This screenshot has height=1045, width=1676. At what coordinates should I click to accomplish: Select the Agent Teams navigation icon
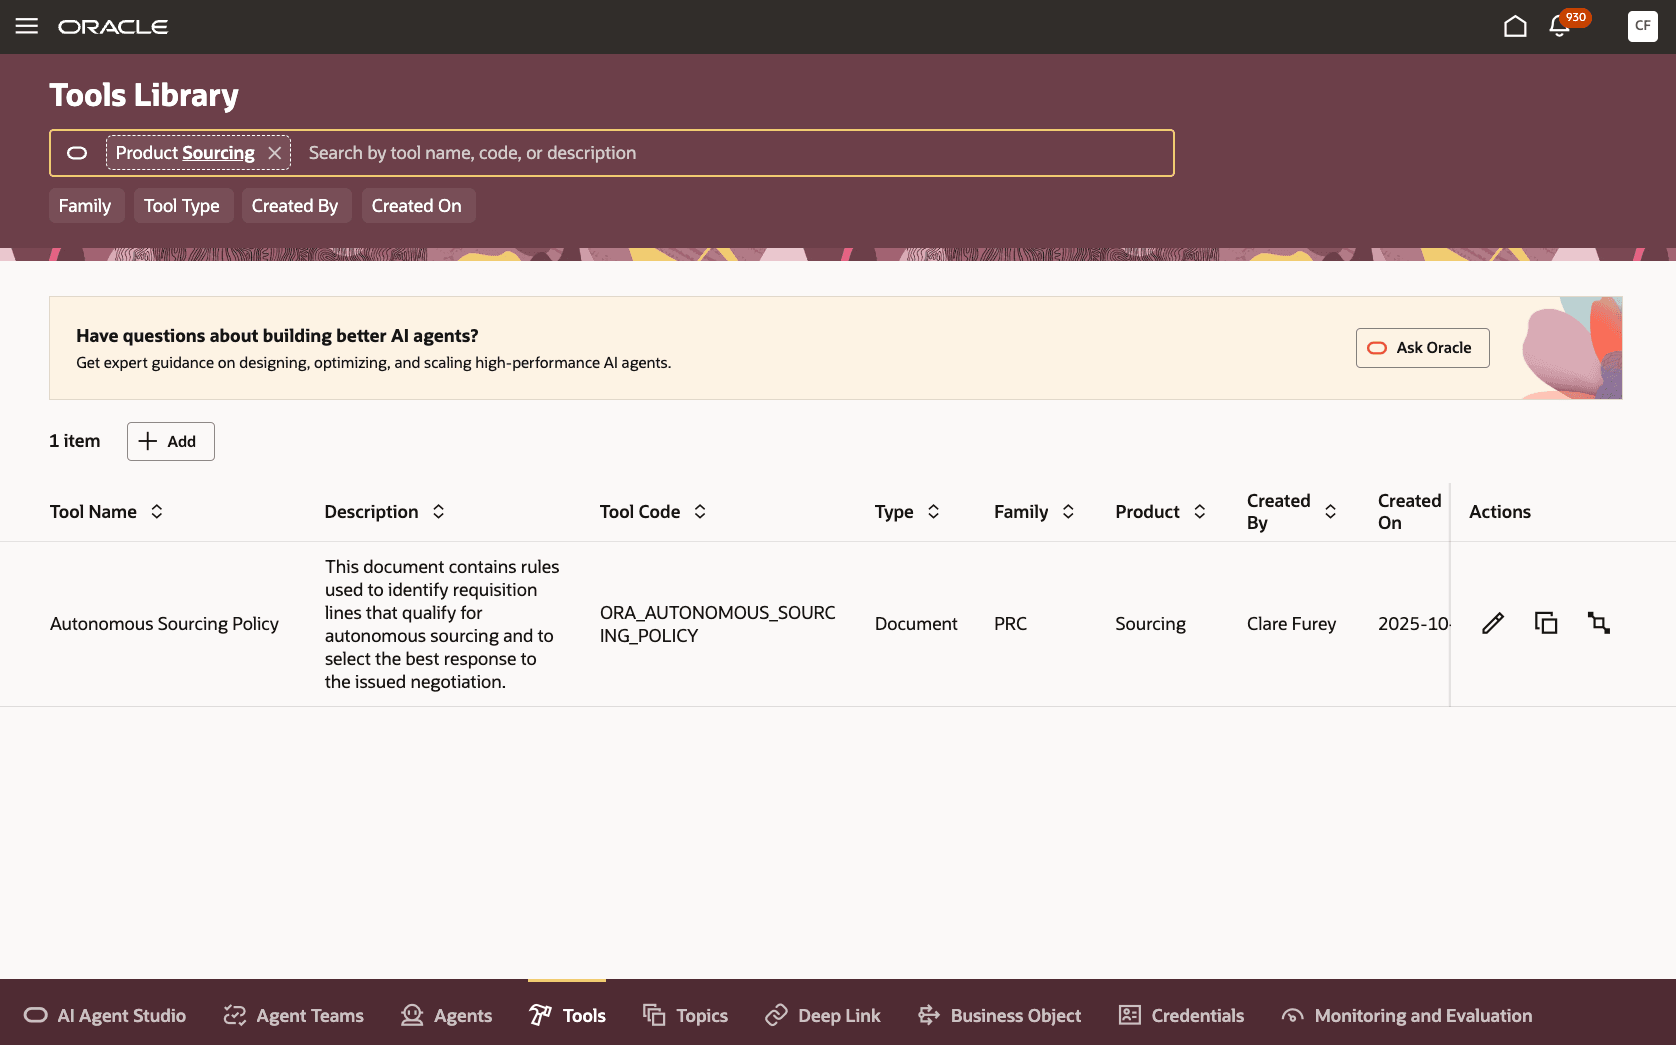pyautogui.click(x=233, y=1015)
